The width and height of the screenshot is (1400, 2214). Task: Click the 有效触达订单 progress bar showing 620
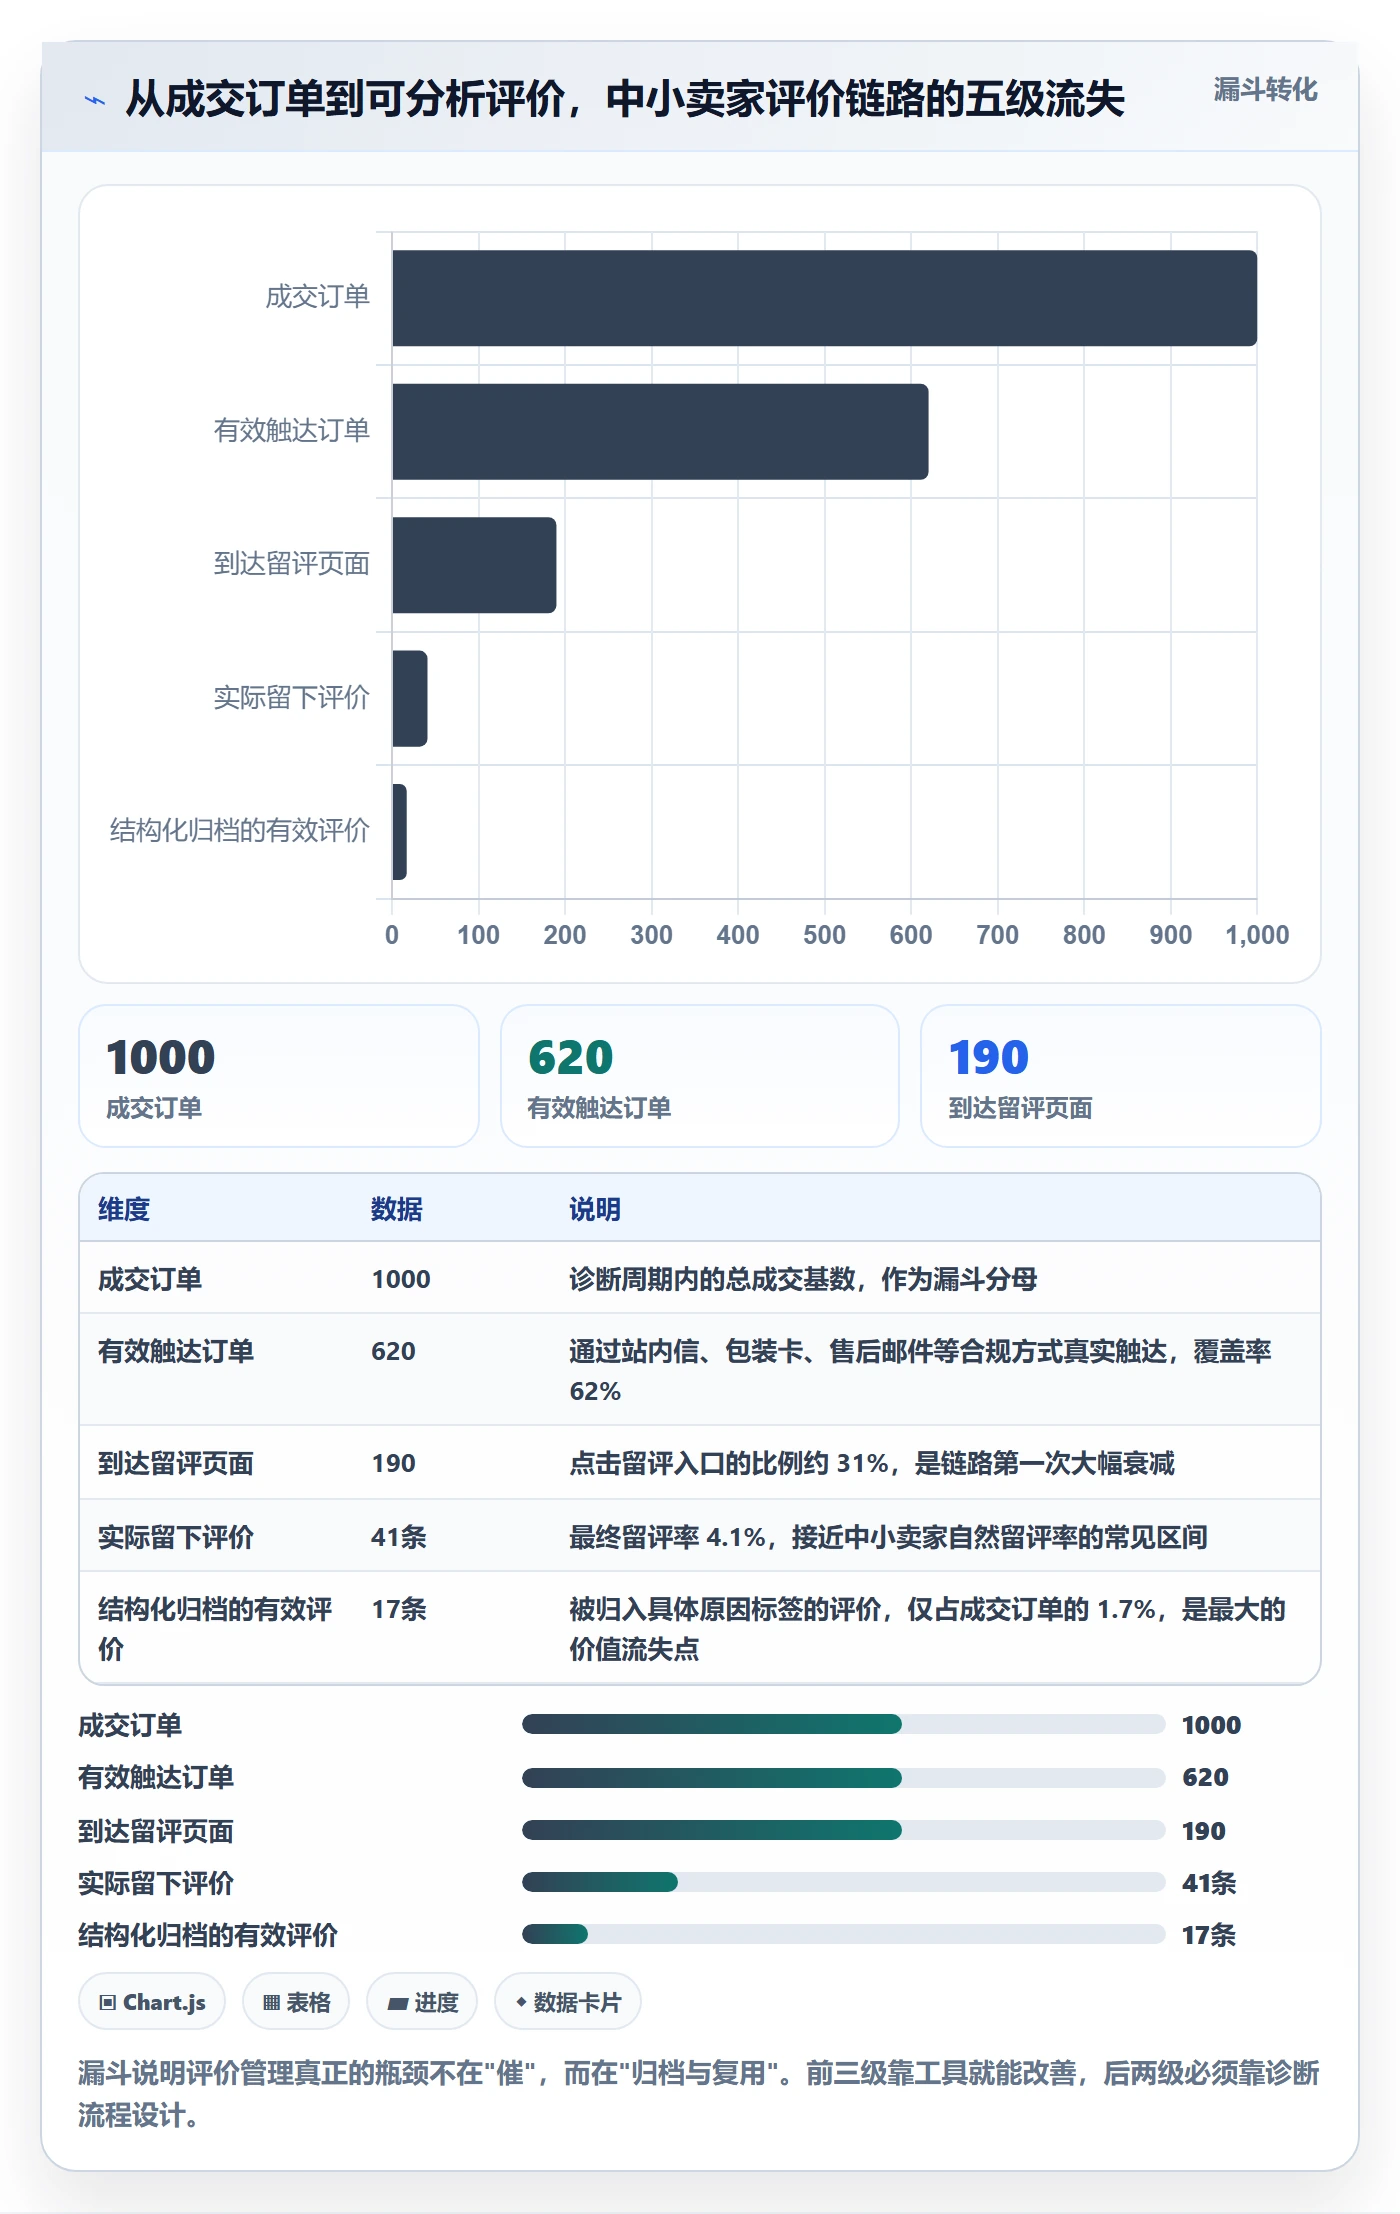(843, 1777)
